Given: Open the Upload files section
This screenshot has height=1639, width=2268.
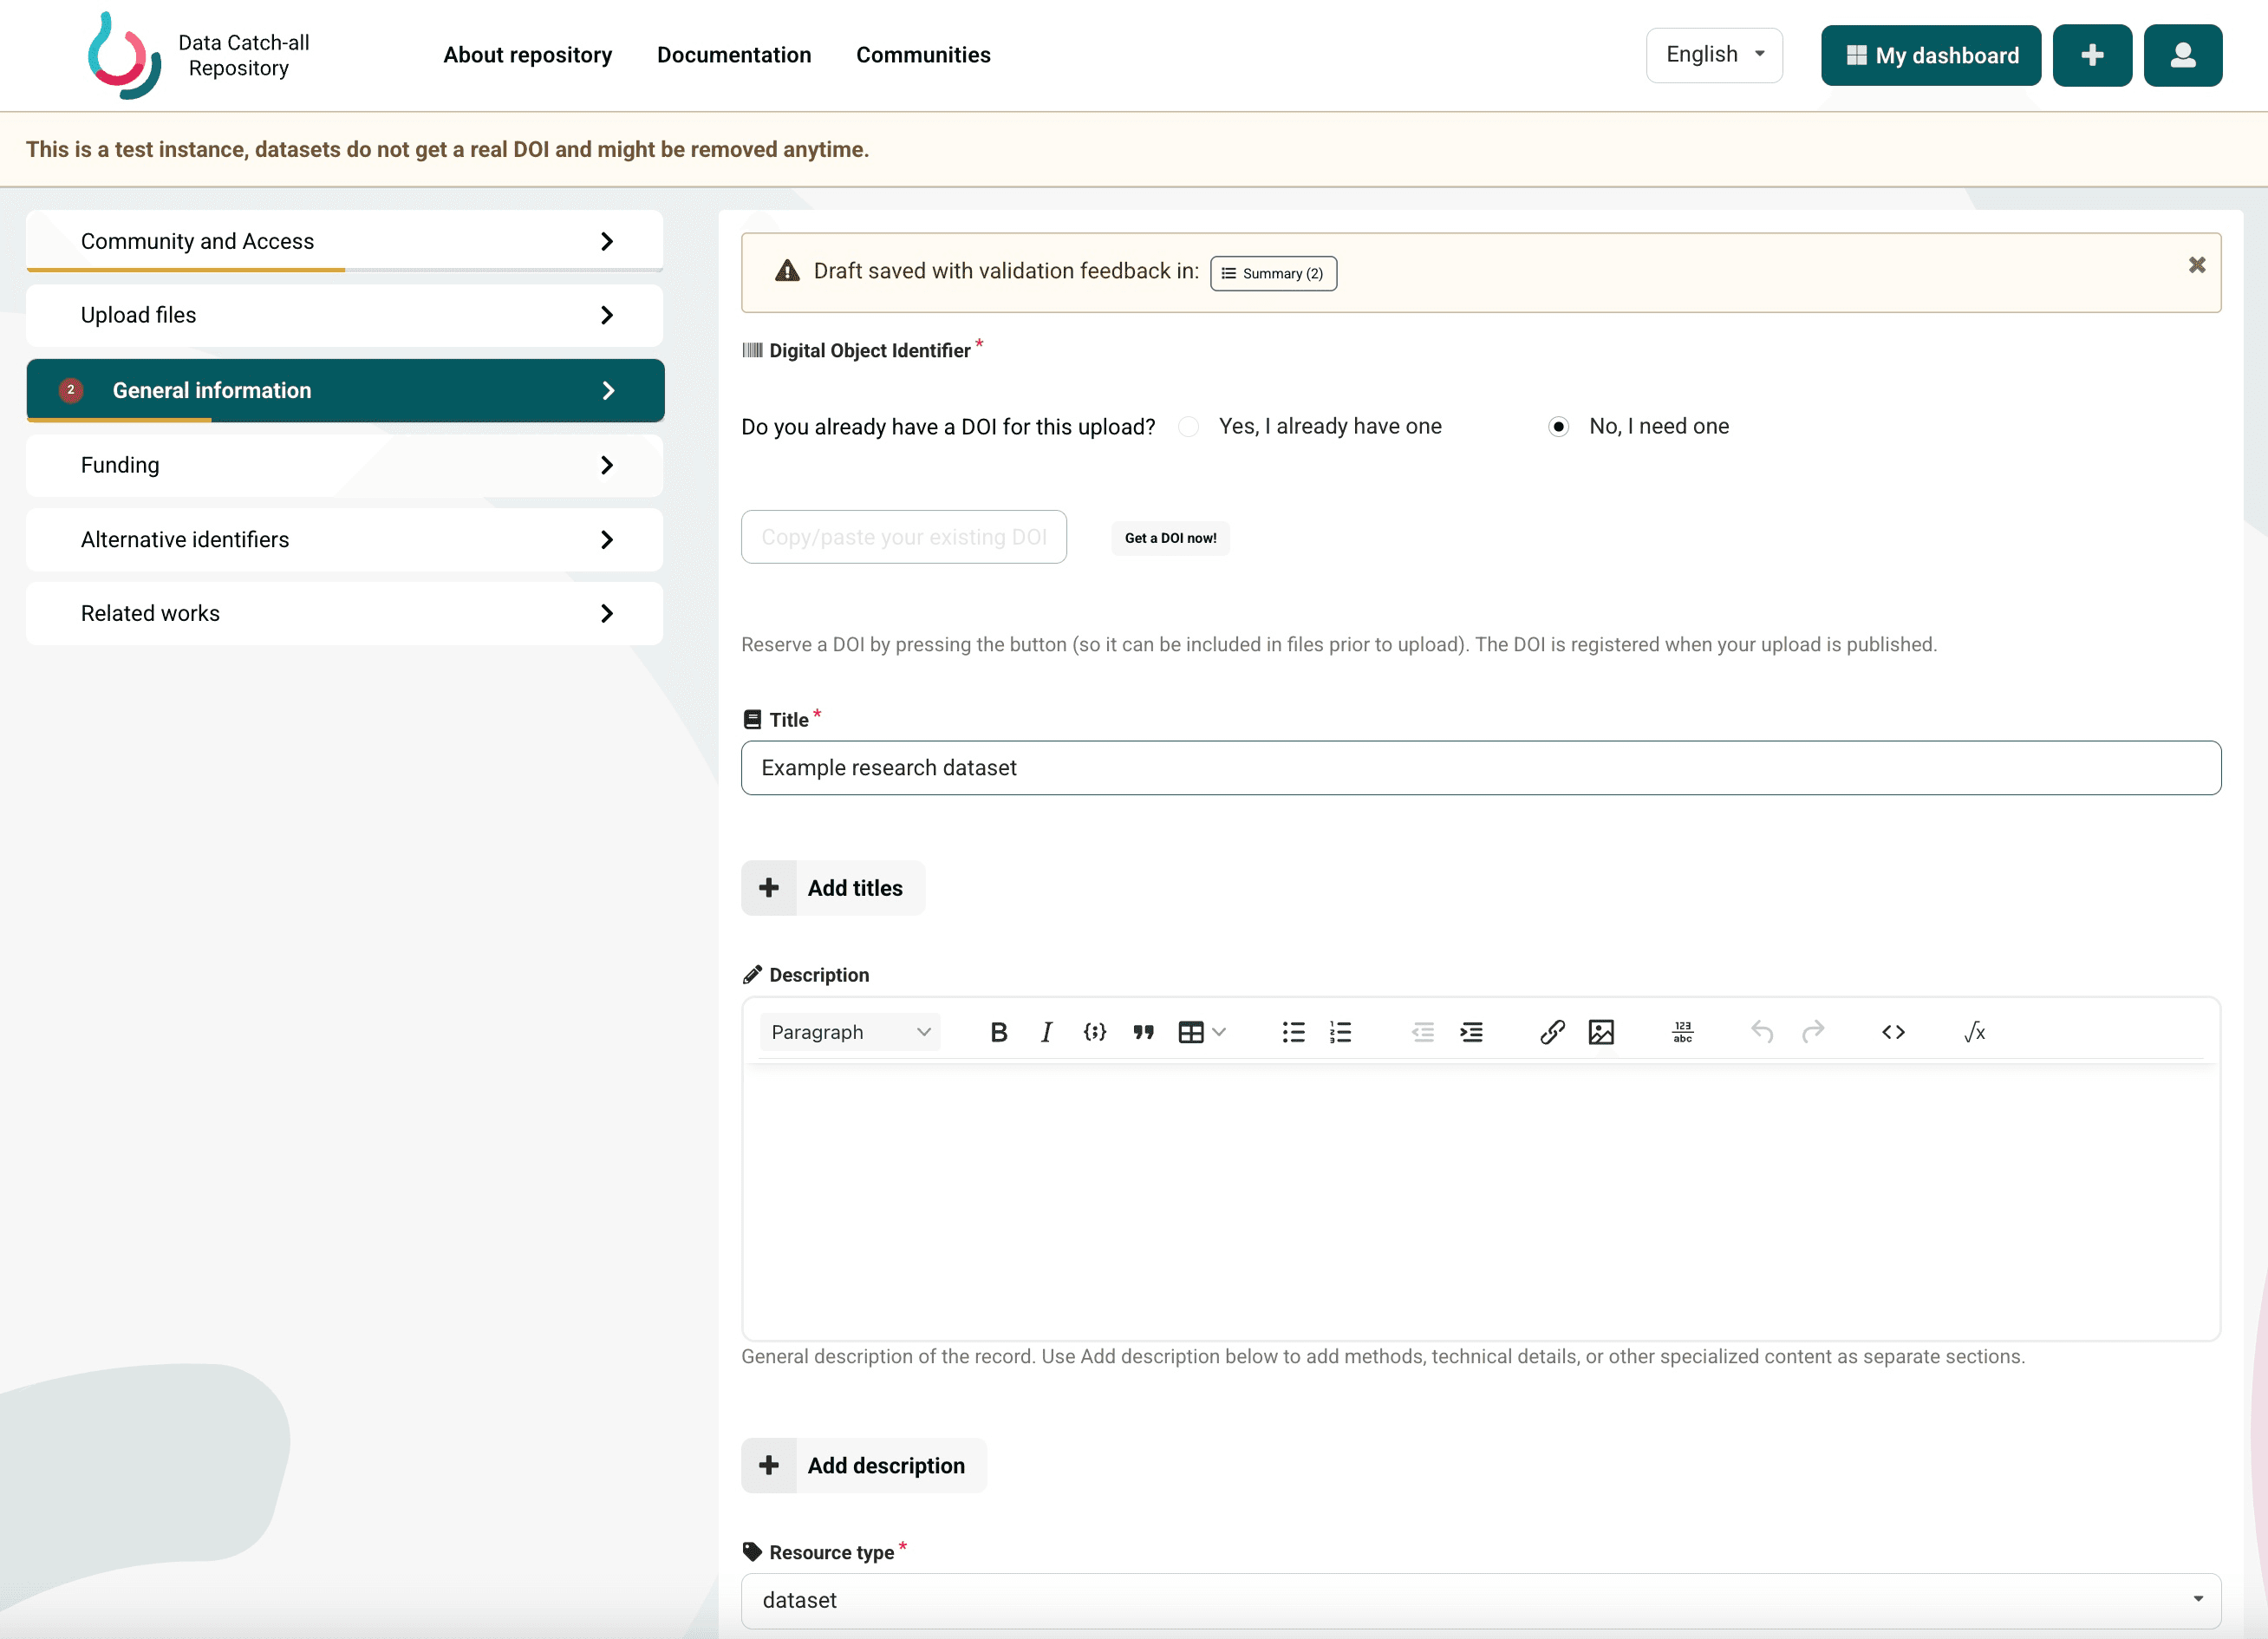Looking at the screenshot, I should tap(345, 315).
